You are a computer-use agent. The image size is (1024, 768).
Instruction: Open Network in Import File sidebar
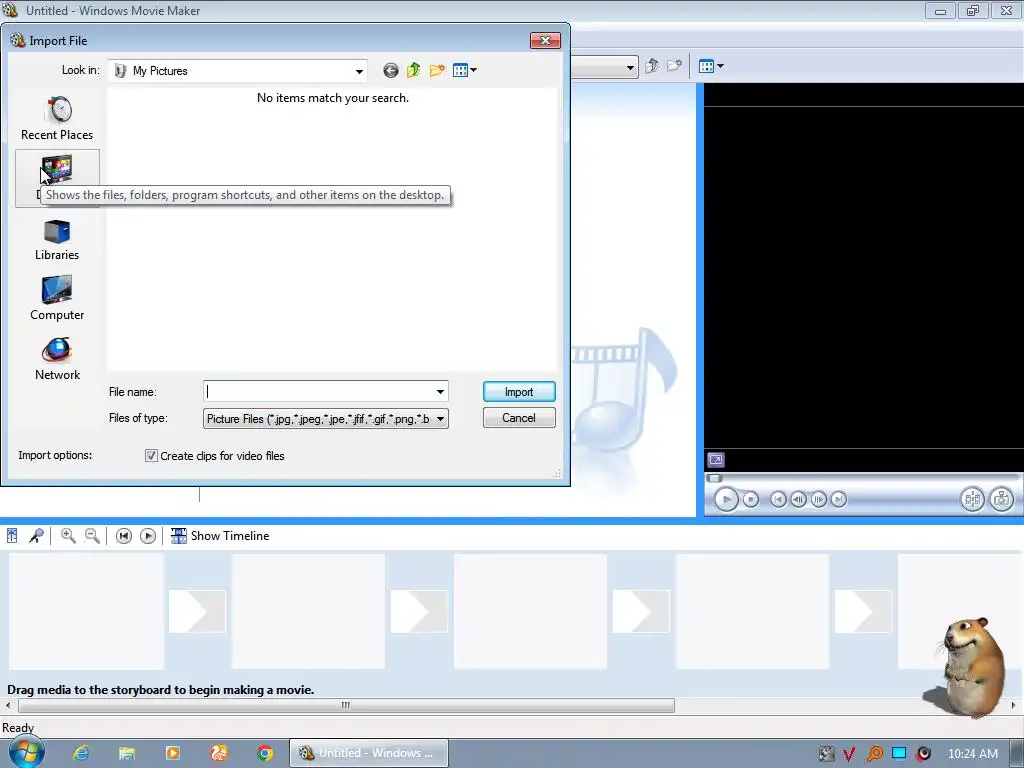57,359
